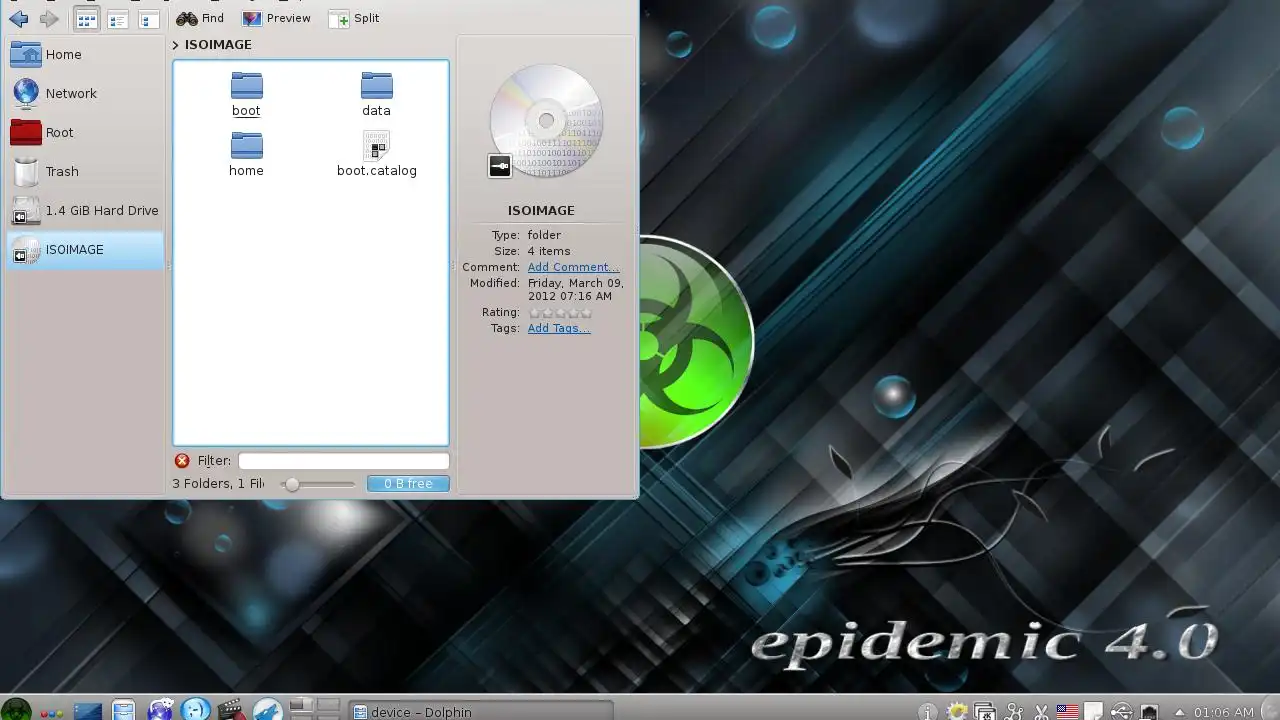Open the network connection tray icon

tap(1148, 712)
